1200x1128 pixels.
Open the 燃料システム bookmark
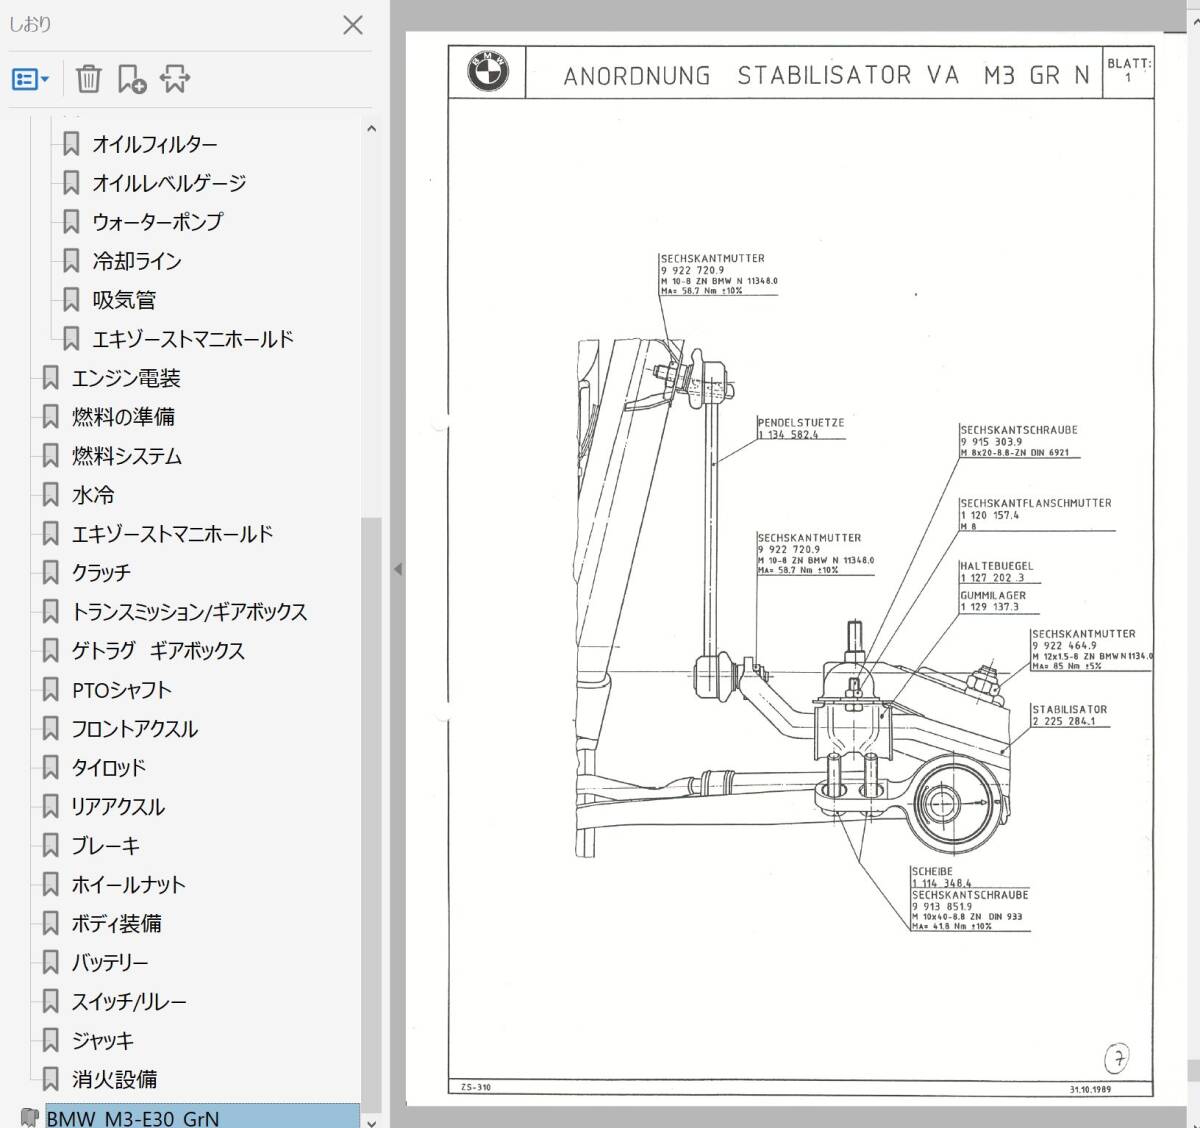point(127,456)
